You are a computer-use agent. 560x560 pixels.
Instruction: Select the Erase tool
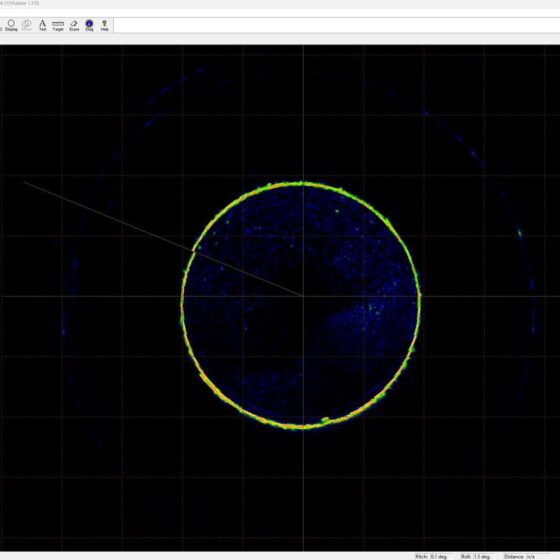coord(74,25)
